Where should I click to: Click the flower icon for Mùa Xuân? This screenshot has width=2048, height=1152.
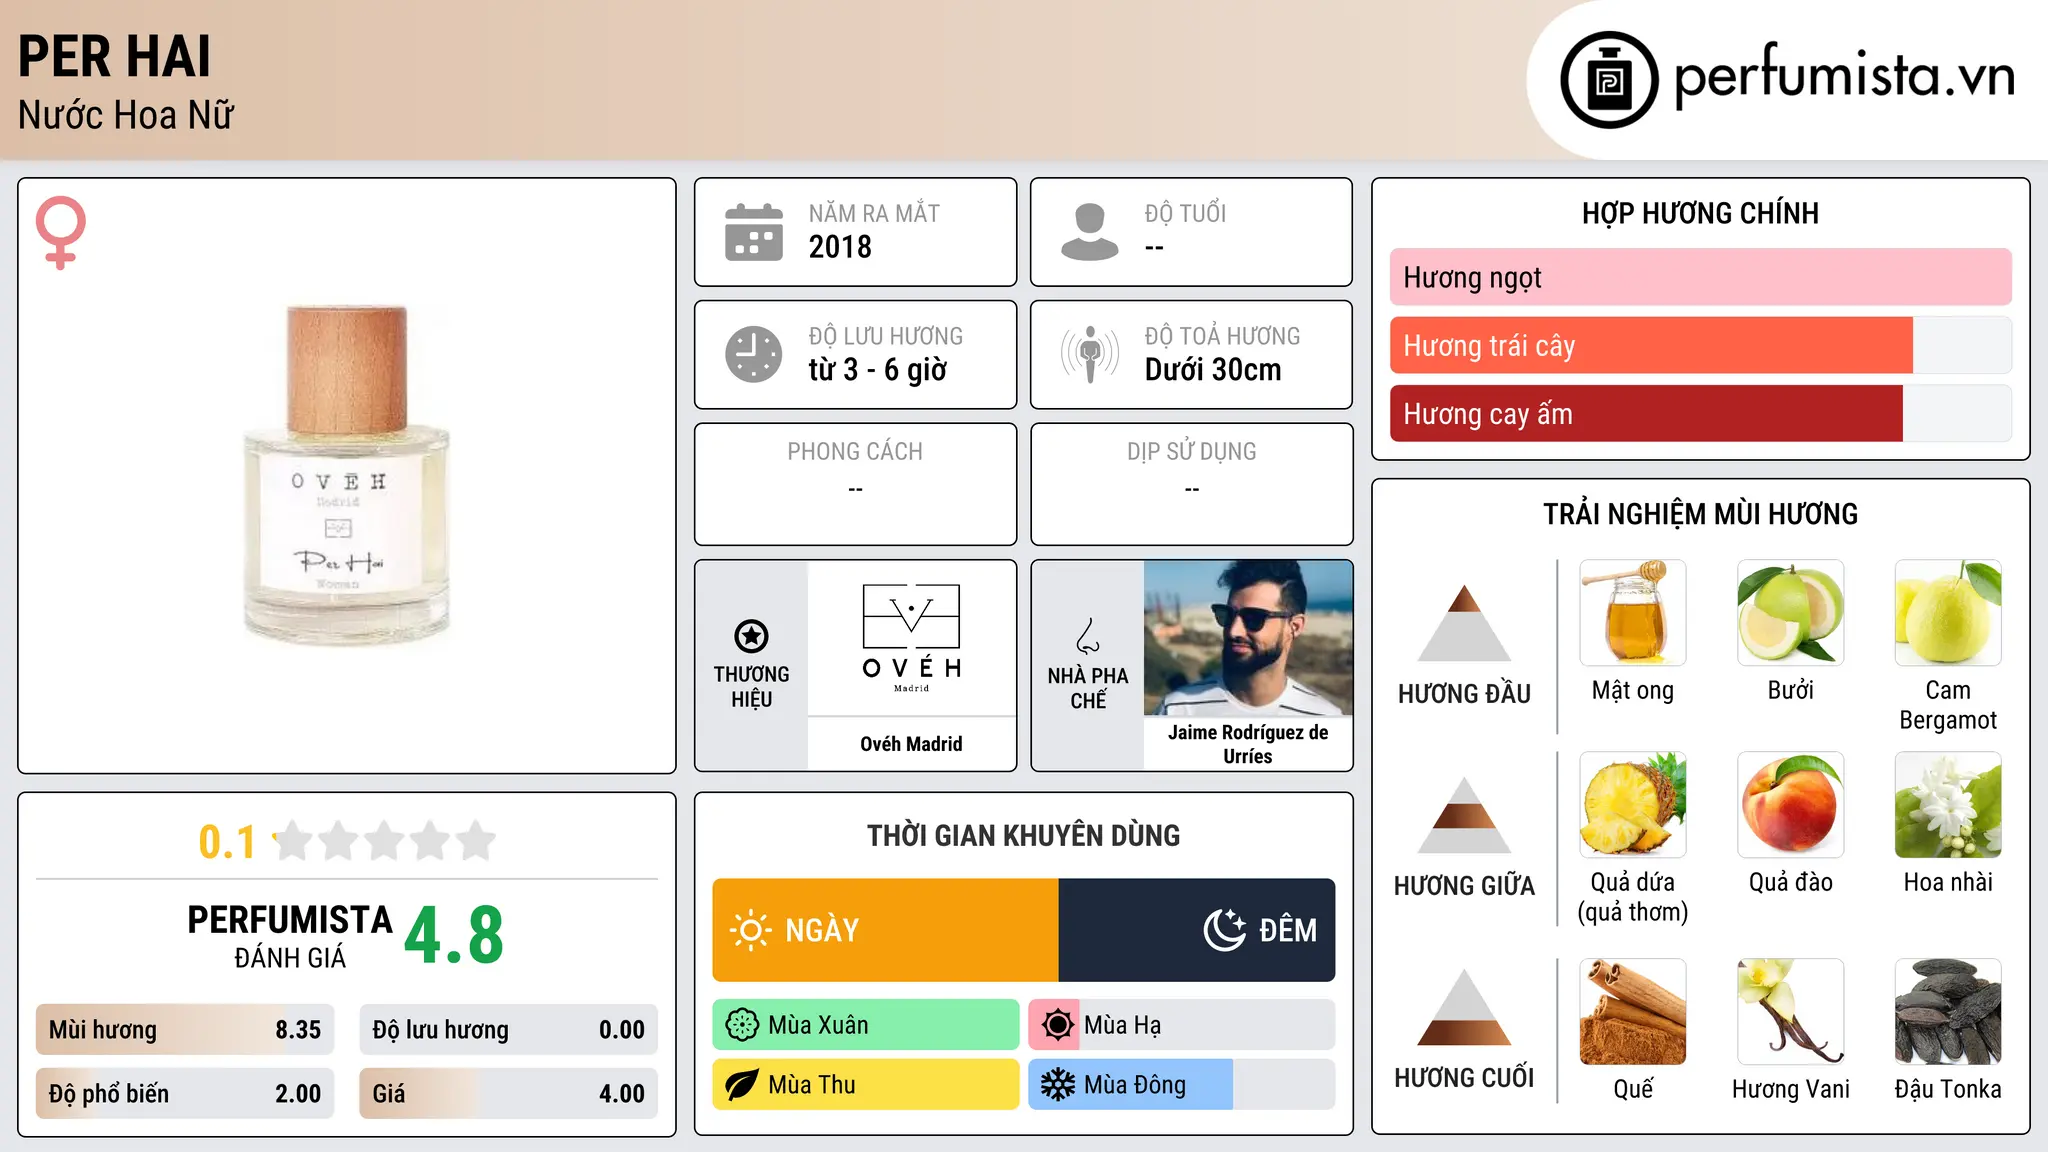742,1025
